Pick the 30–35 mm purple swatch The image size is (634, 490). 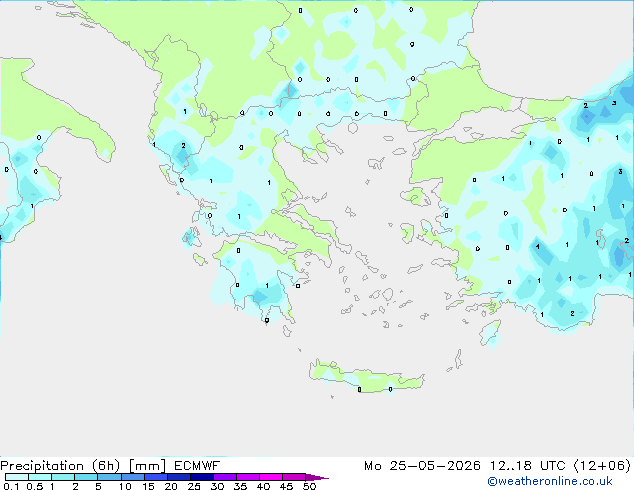tap(225, 477)
